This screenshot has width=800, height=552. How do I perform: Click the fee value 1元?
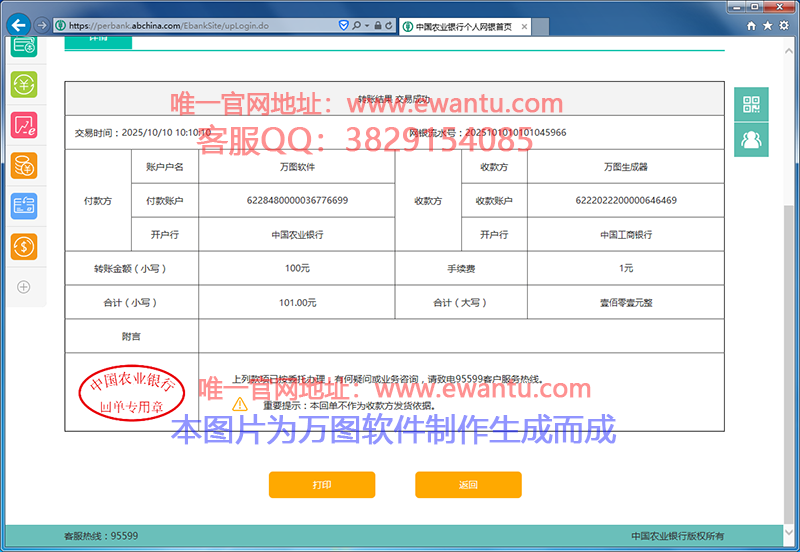(x=626, y=268)
